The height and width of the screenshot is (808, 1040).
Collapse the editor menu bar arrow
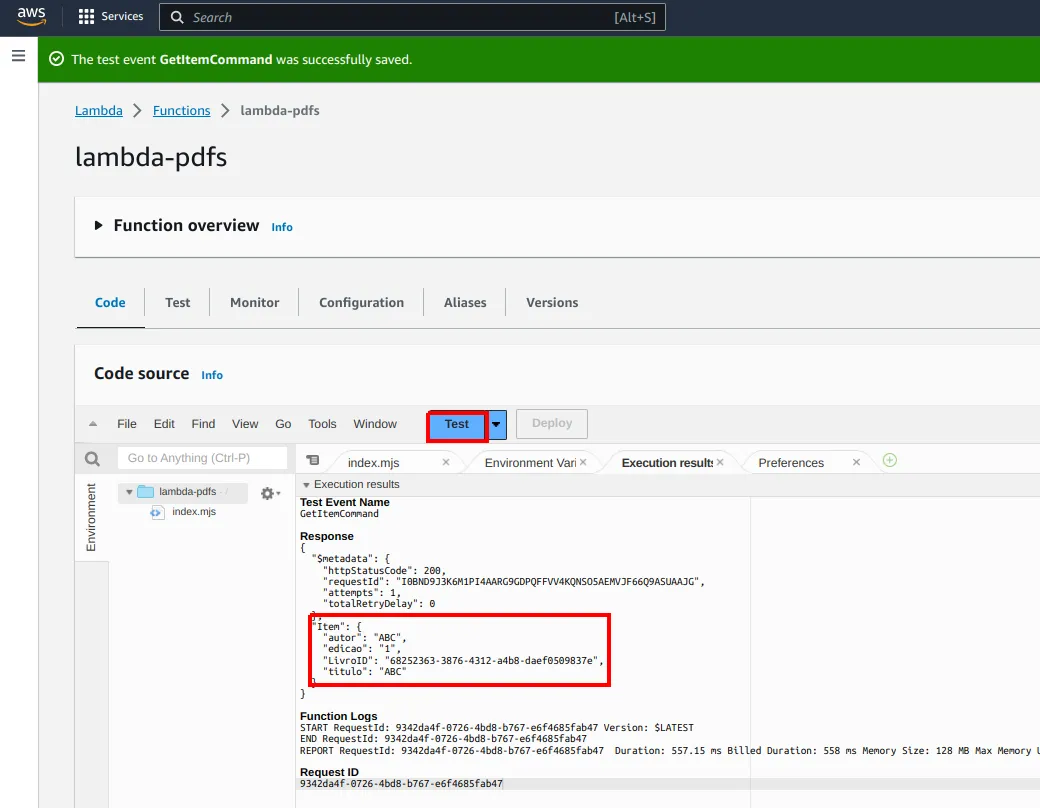click(x=93, y=424)
